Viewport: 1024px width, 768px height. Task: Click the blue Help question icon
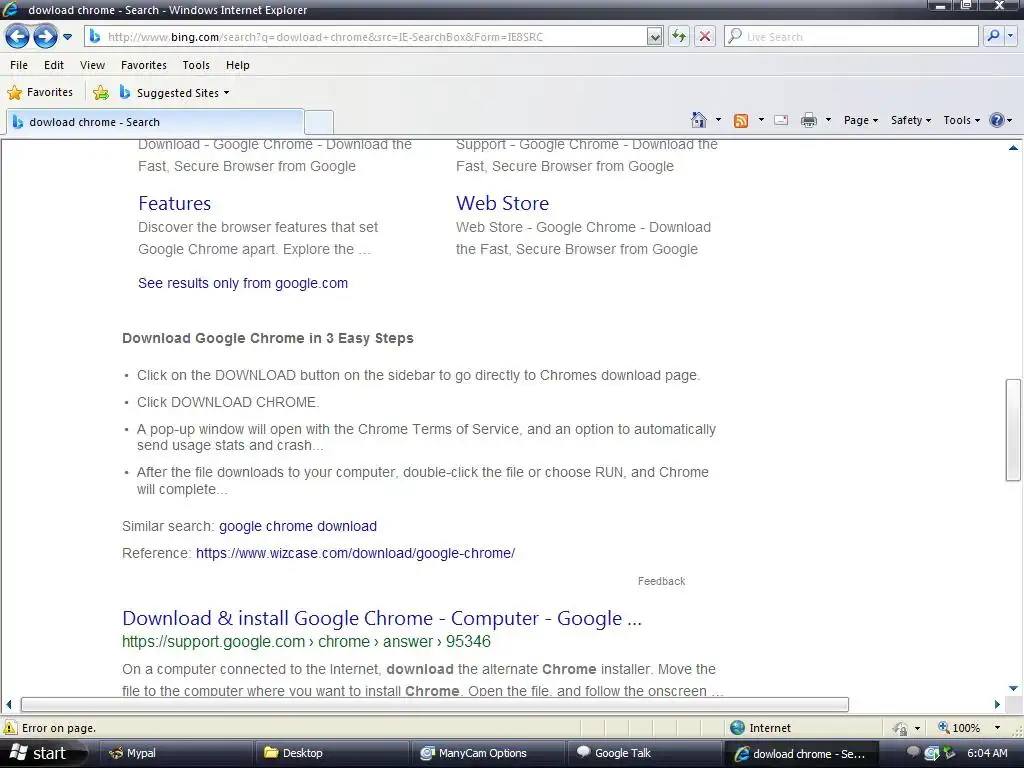click(x=997, y=120)
